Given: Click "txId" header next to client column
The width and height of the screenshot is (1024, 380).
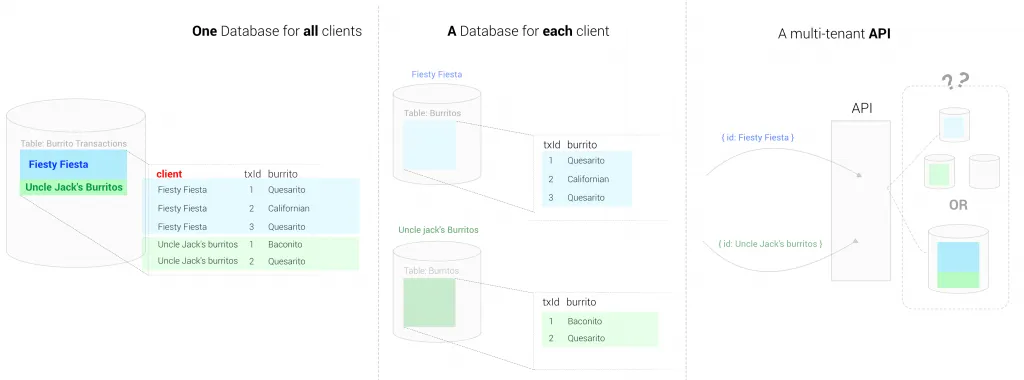Looking at the screenshot, I should [252, 174].
